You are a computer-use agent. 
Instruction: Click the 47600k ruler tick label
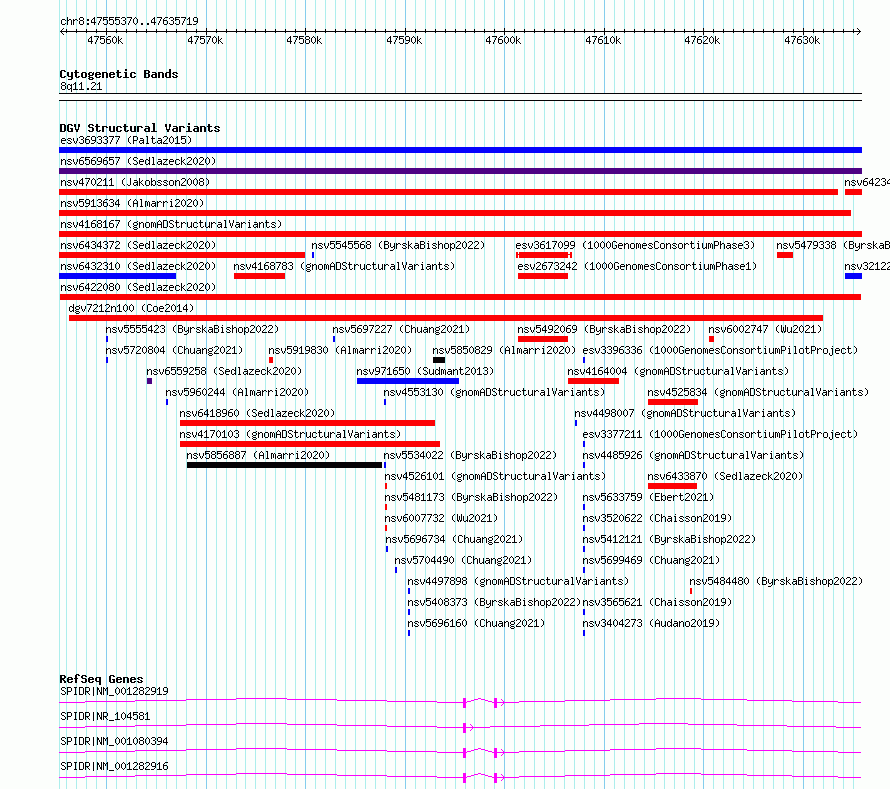click(503, 40)
